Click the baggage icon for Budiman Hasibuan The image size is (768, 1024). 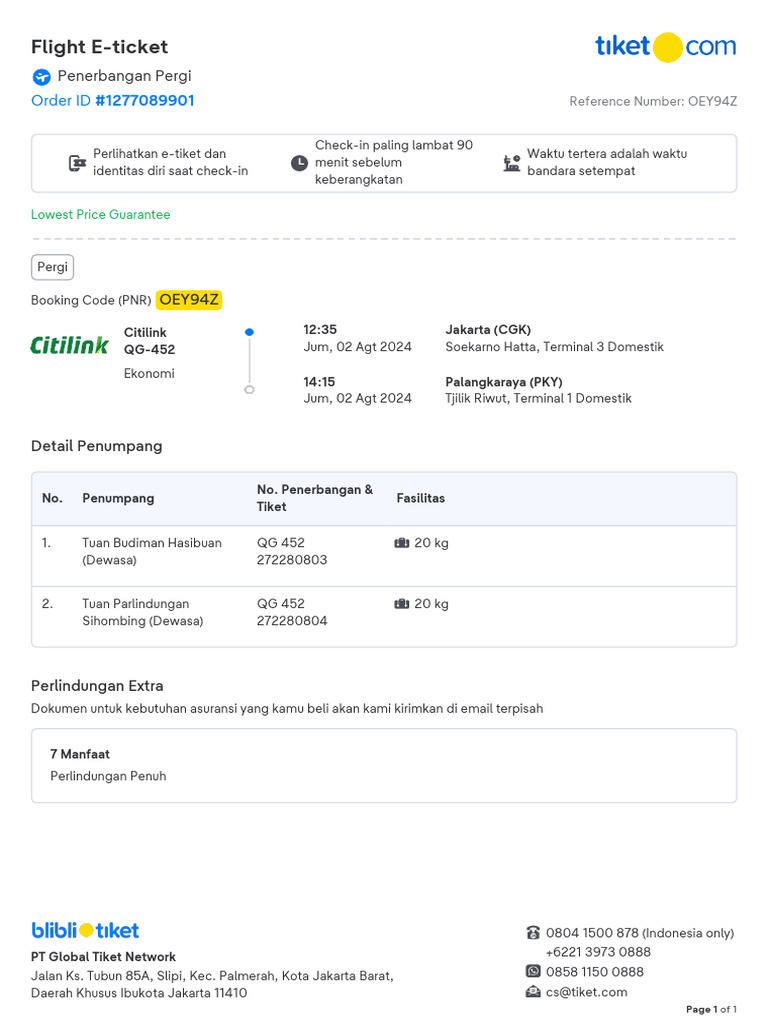click(x=402, y=543)
